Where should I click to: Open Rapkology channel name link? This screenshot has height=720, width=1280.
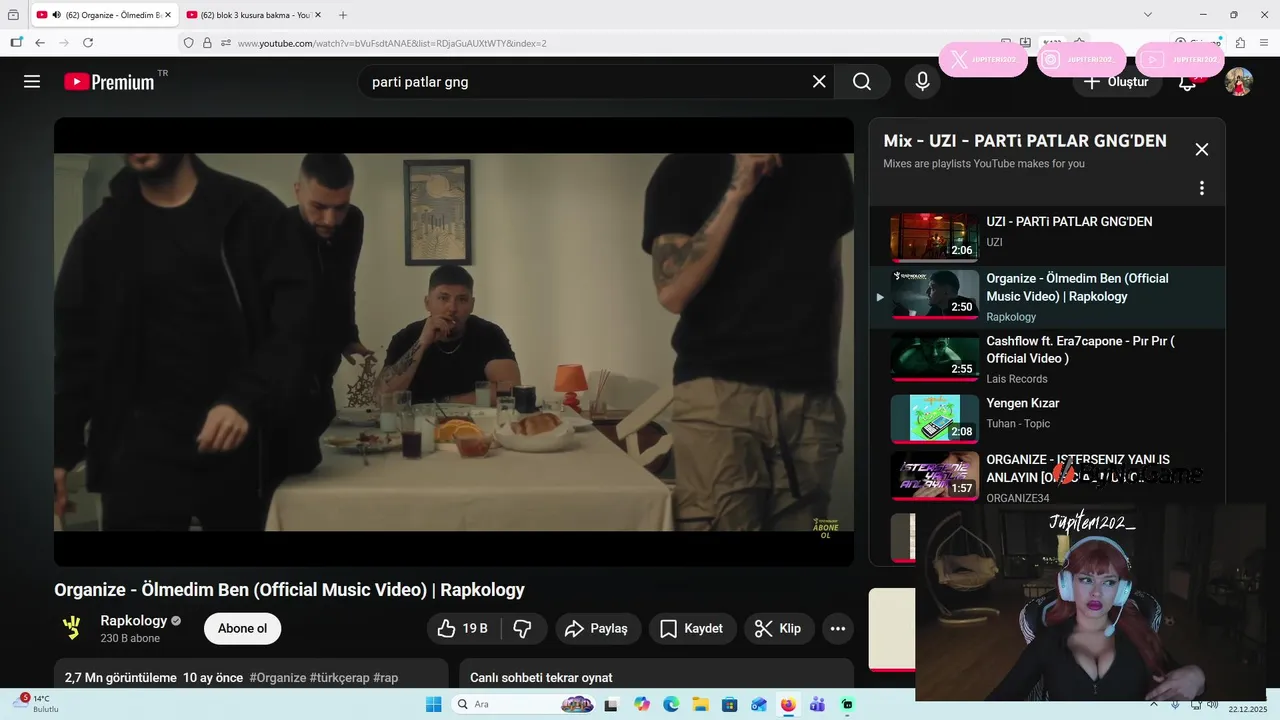[133, 621]
